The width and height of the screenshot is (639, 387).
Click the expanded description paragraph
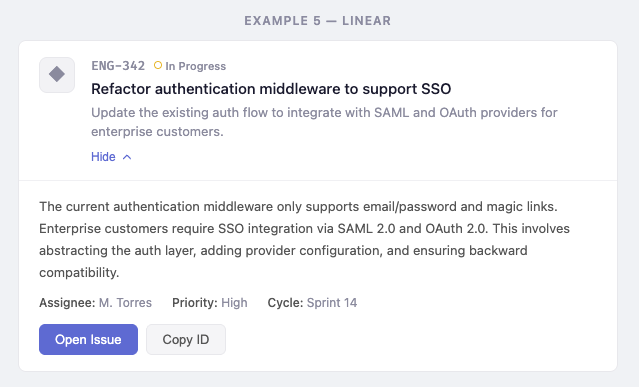304,240
